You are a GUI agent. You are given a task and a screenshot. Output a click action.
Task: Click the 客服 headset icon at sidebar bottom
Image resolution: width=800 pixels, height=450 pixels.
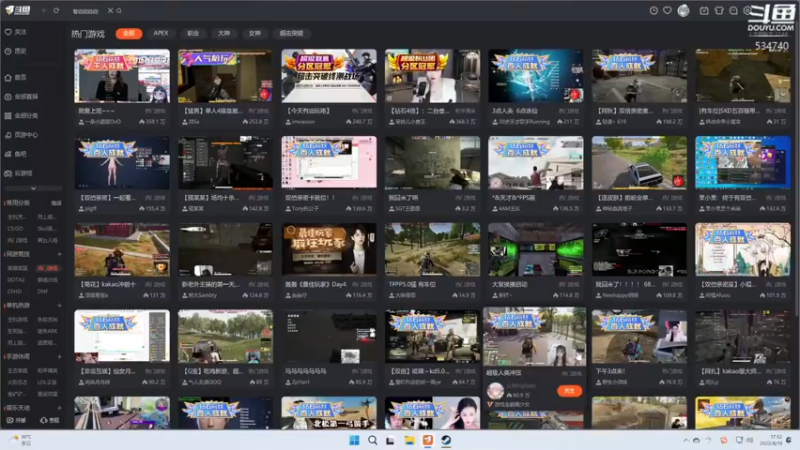[x=49, y=420]
